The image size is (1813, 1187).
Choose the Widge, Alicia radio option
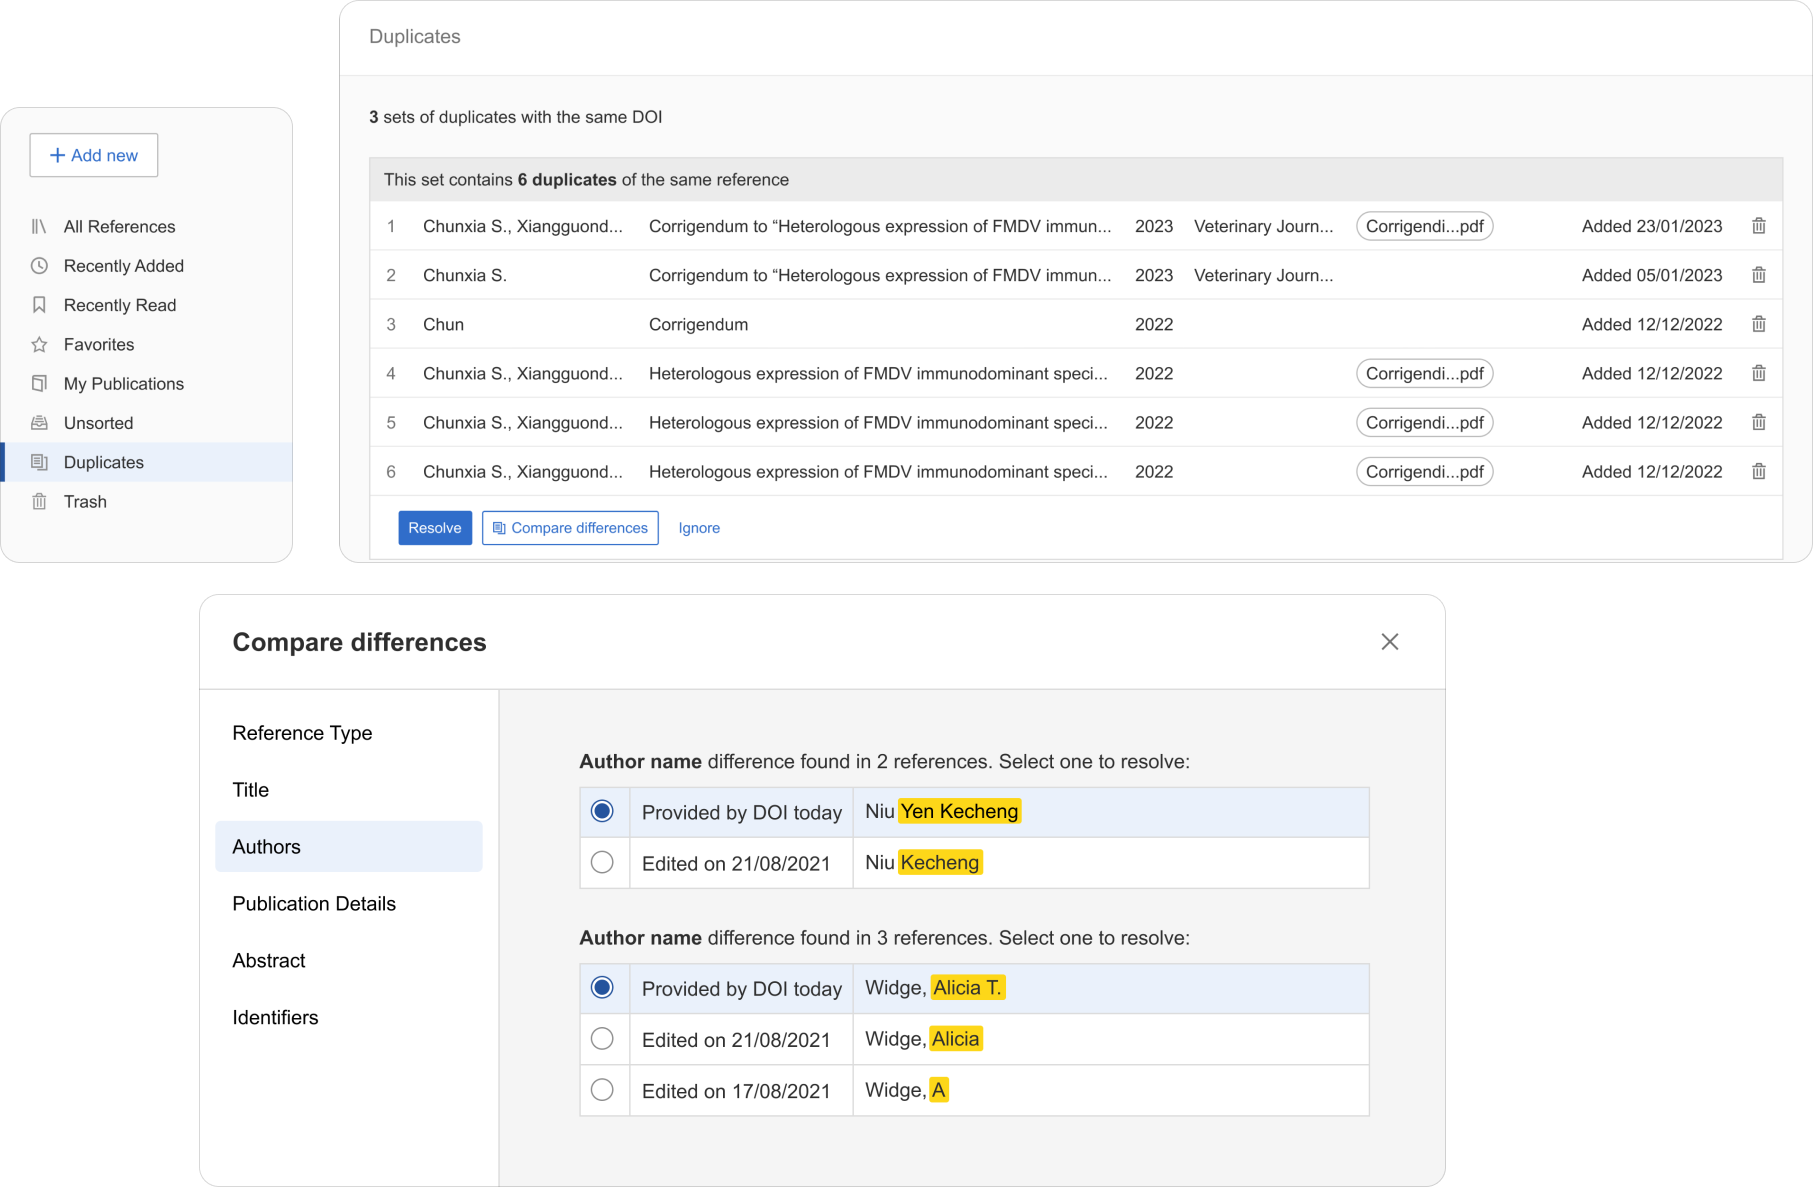(x=602, y=1039)
